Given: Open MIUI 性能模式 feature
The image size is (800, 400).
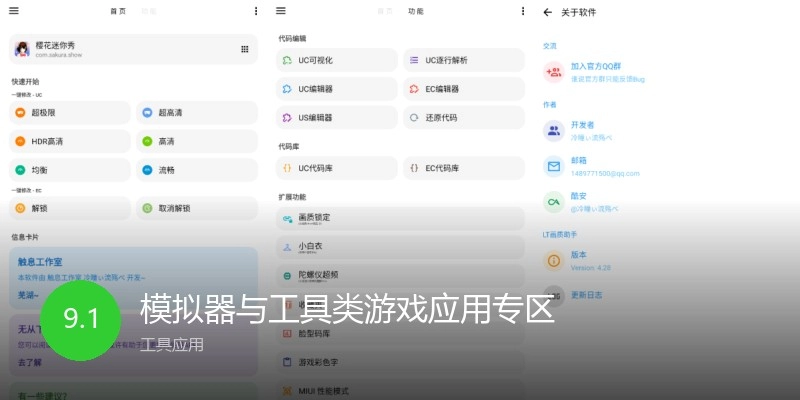Looking at the screenshot, I should point(400,391).
